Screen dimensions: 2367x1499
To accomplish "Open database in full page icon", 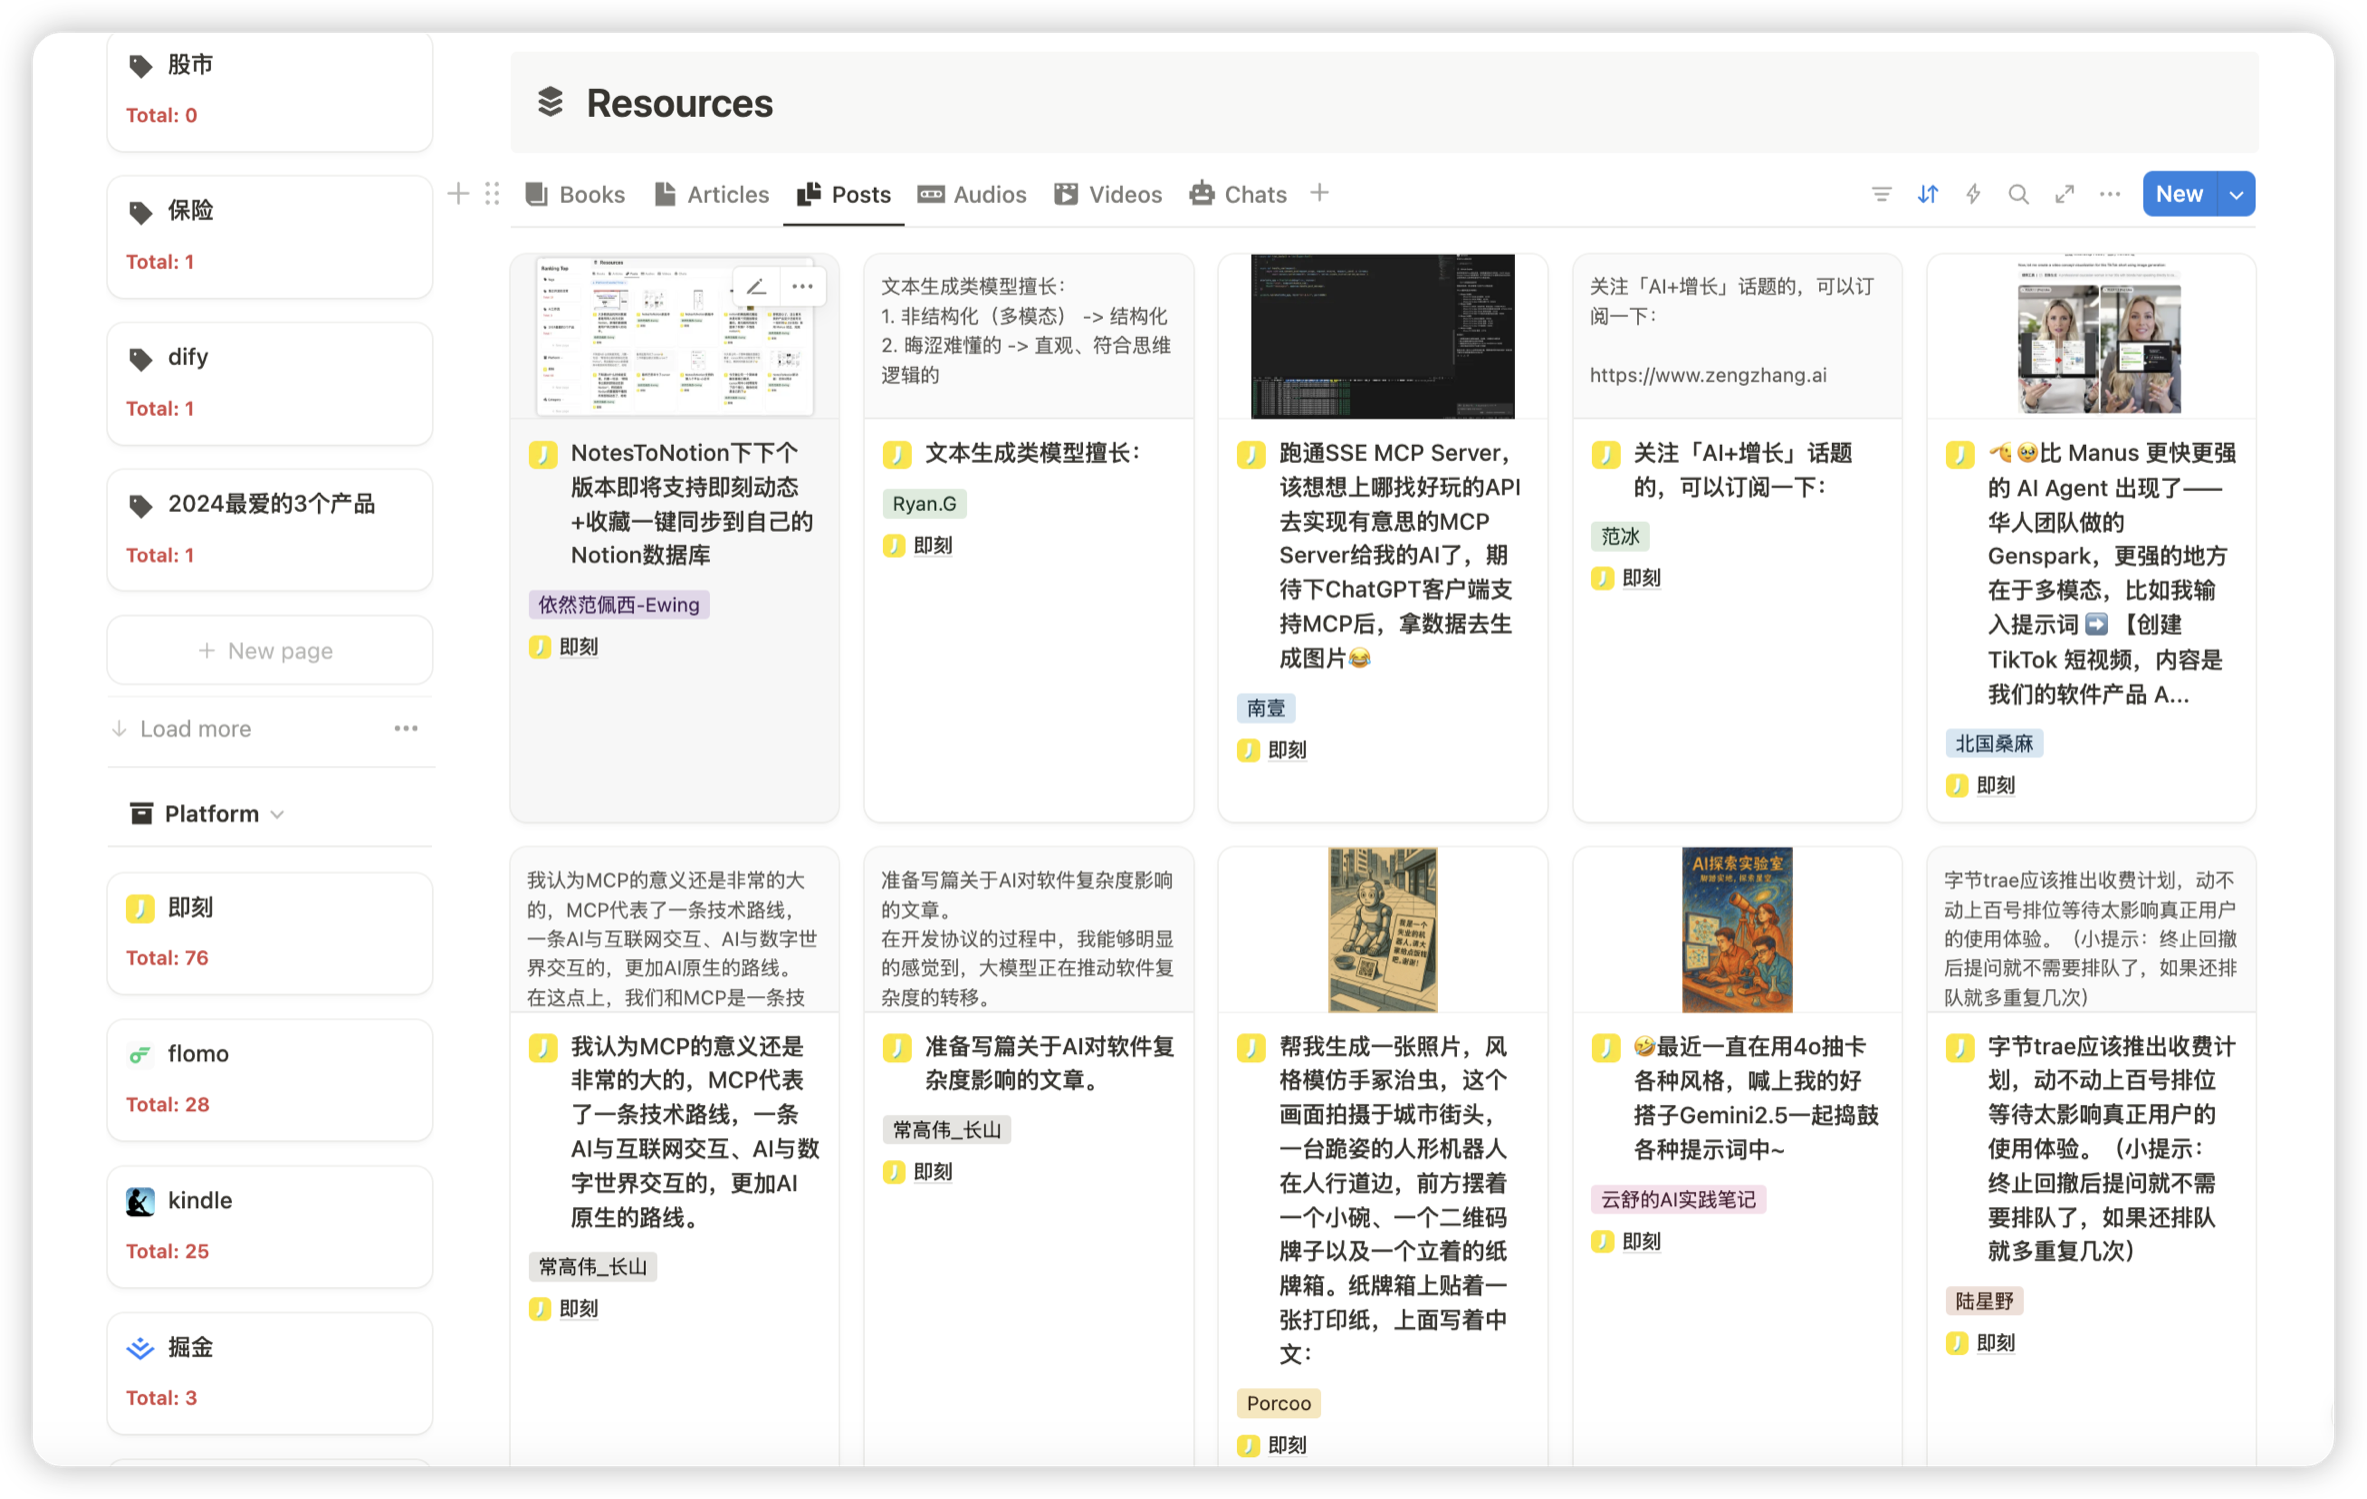I will 2064,194.
